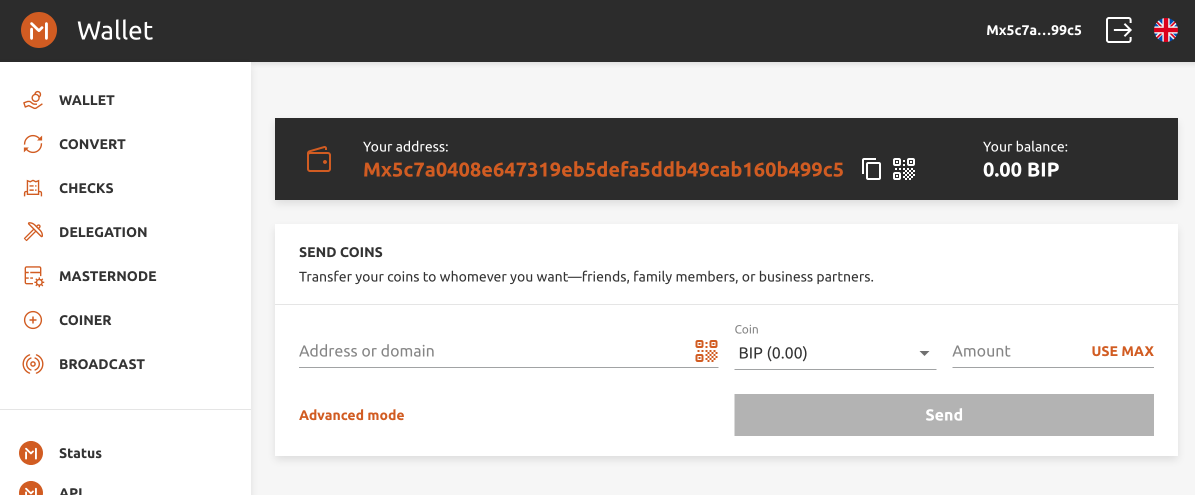Viewport: 1195px width, 495px height.
Task: Click the Delegation pickaxe icon
Action: pyautogui.click(x=33, y=232)
